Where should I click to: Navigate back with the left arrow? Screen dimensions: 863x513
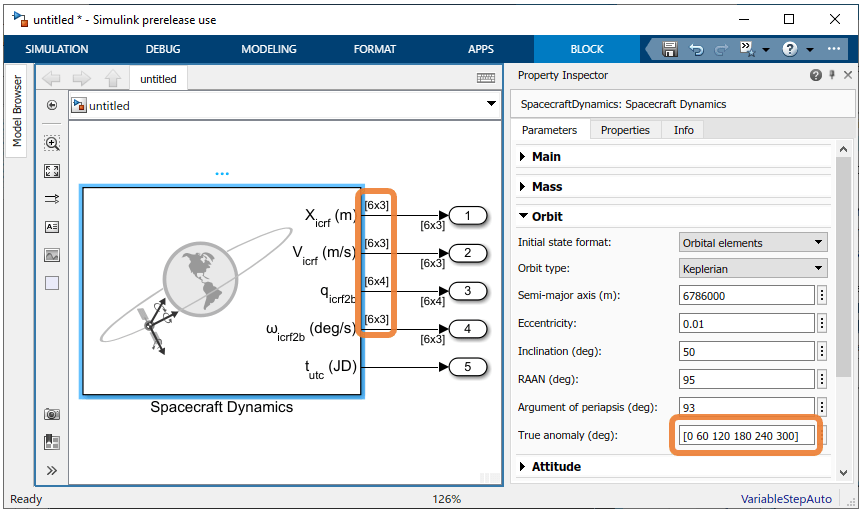[51, 78]
